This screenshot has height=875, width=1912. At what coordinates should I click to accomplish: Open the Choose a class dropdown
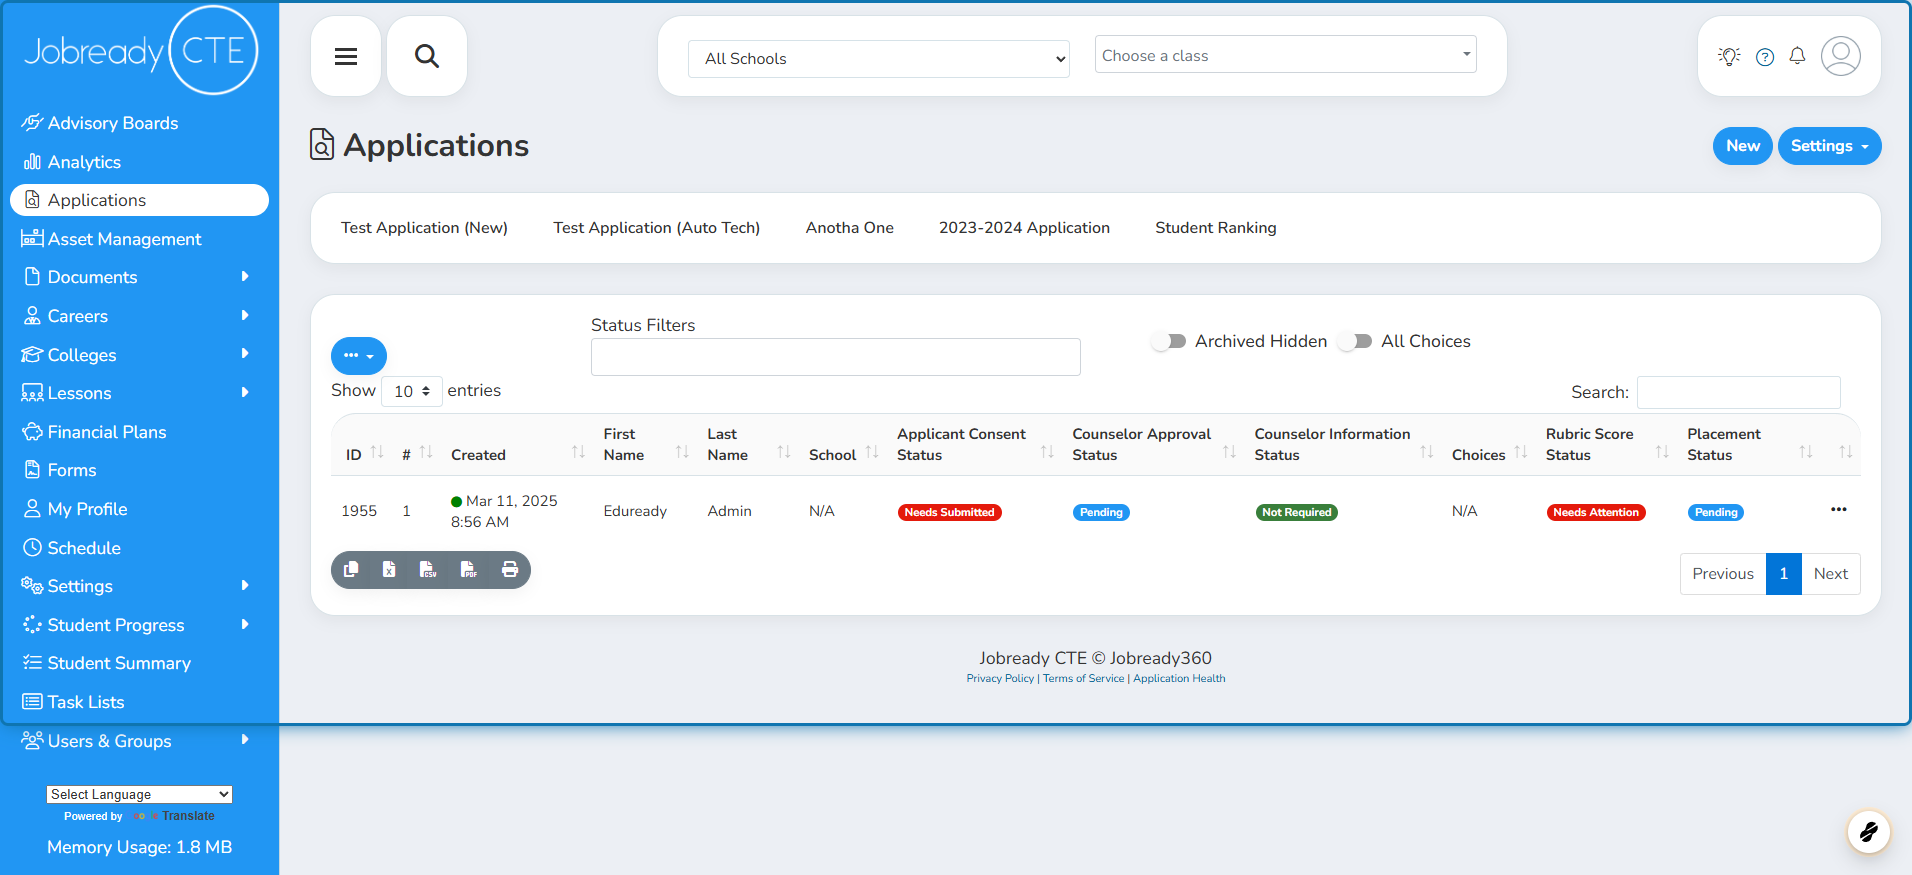pyautogui.click(x=1286, y=55)
